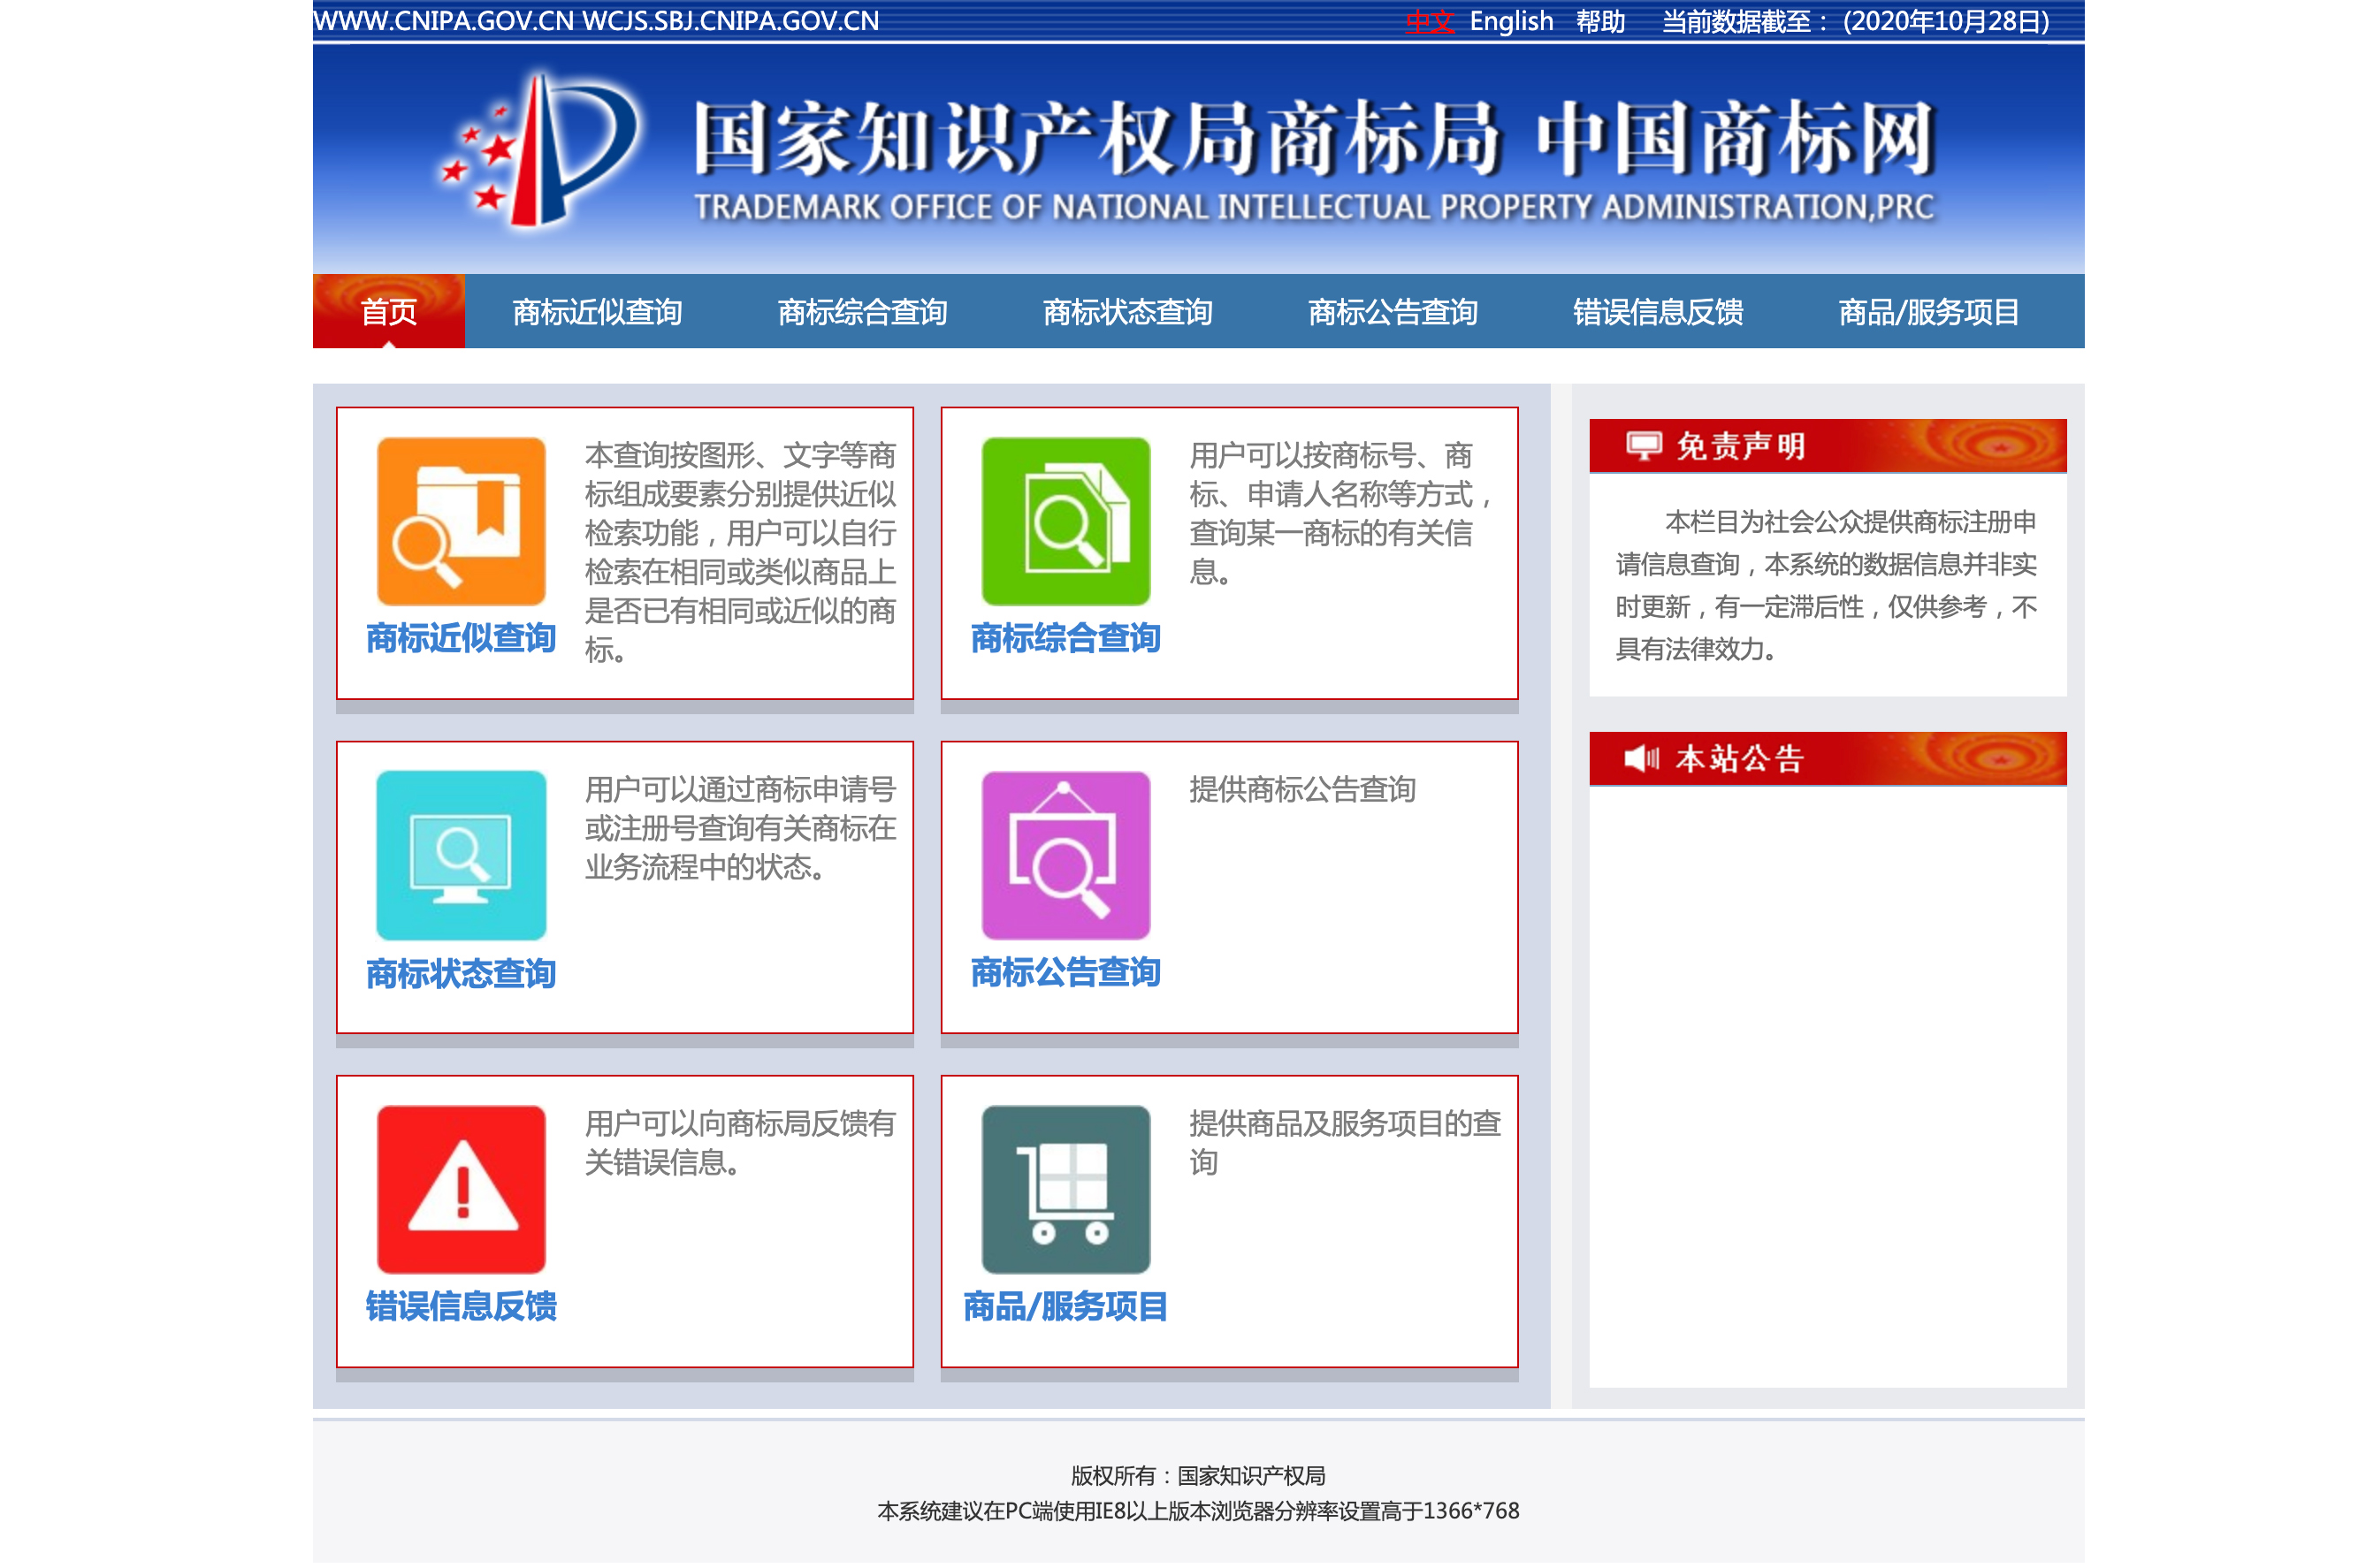
Task: Select 错误信息反馈 in the navigation bar
Action: [x=1657, y=312]
